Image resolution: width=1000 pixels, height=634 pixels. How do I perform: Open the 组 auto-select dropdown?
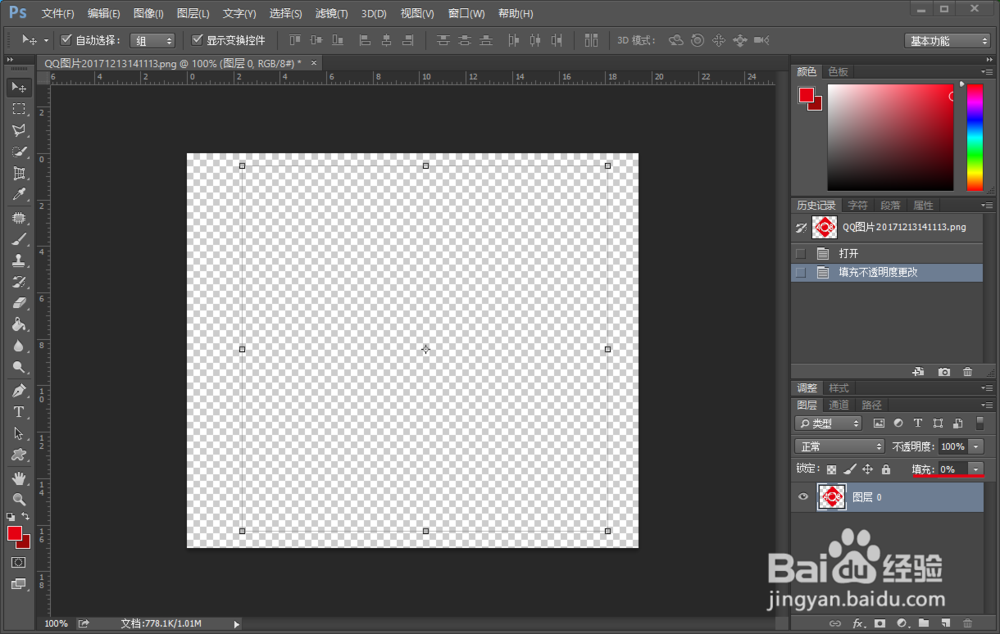tap(152, 41)
